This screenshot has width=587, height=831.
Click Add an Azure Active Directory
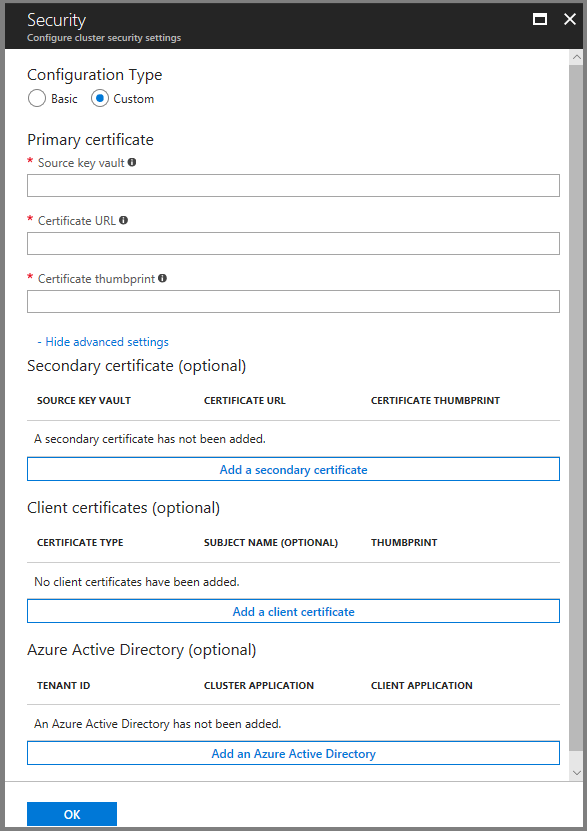click(293, 752)
